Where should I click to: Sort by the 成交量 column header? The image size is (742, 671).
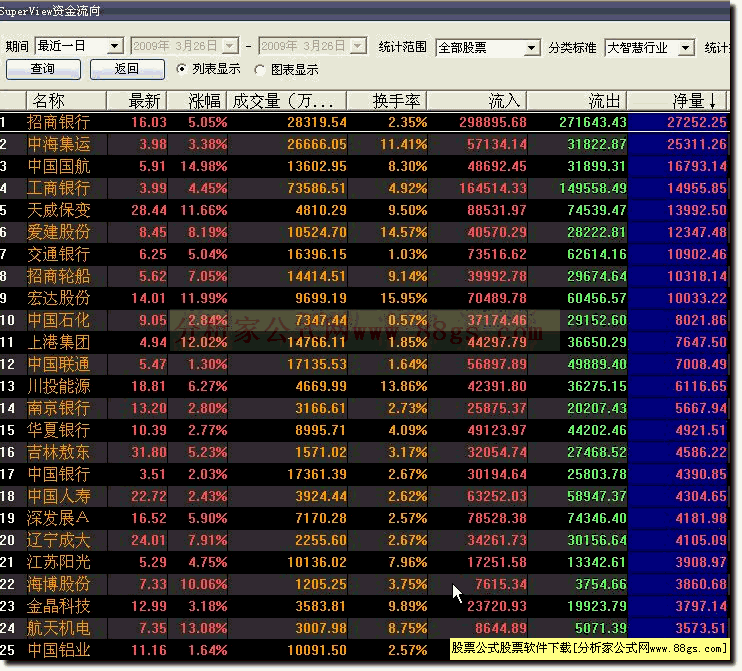[287, 101]
